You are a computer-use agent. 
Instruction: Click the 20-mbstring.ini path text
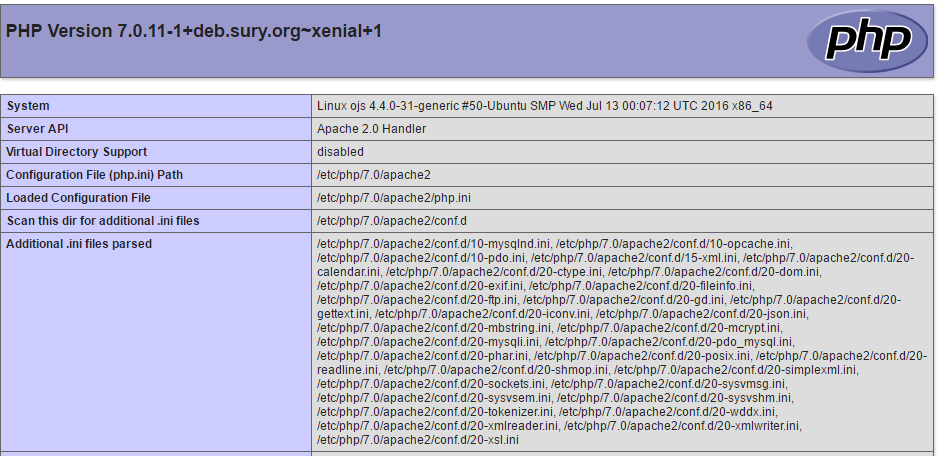[433, 328]
